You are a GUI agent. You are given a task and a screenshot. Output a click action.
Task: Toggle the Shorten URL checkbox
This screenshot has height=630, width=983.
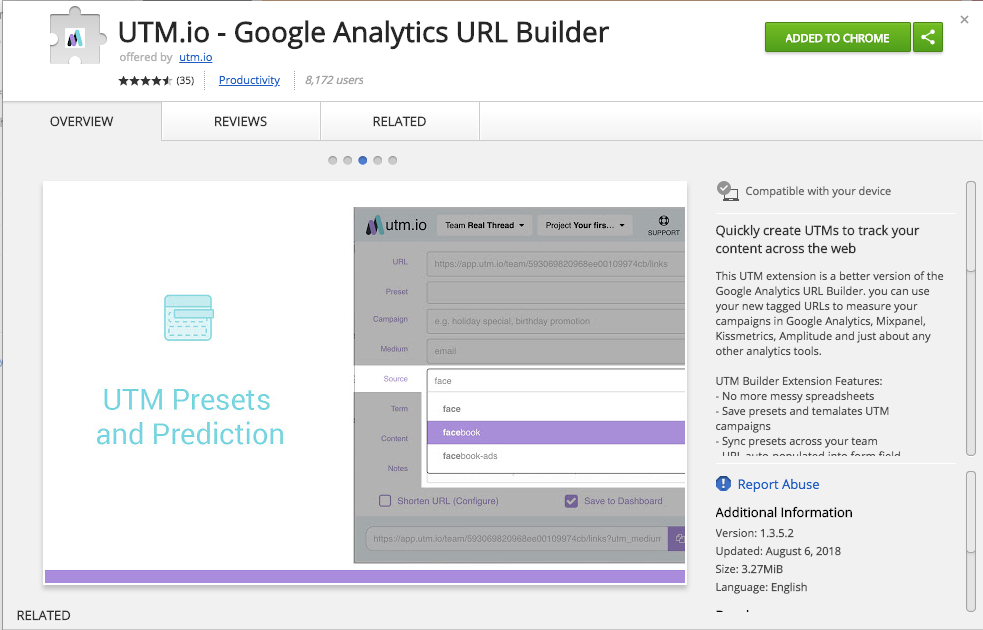(385, 501)
